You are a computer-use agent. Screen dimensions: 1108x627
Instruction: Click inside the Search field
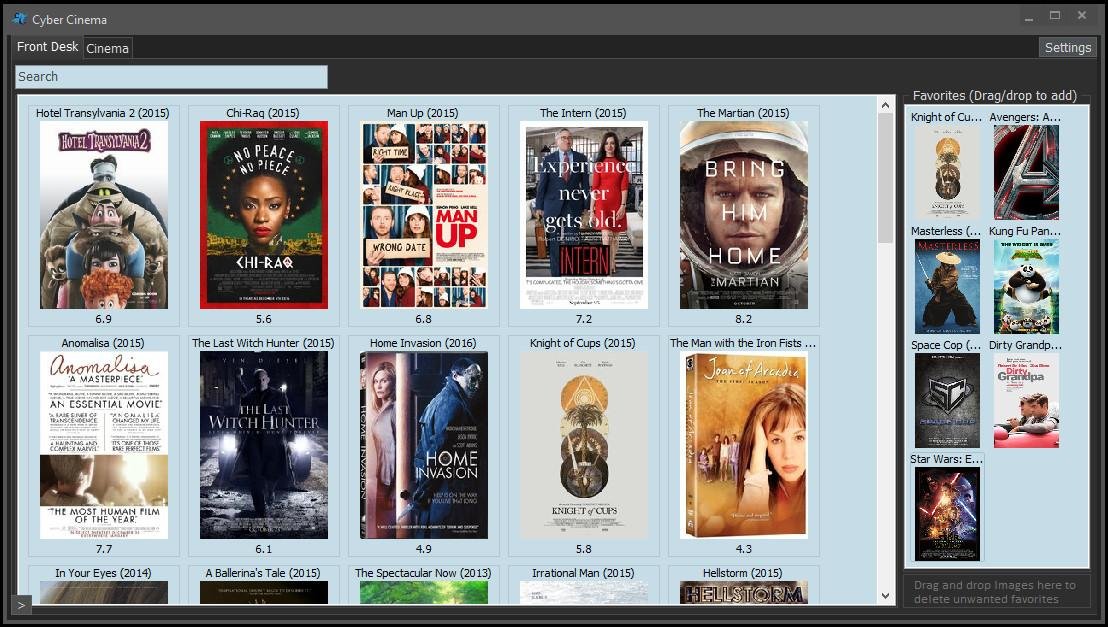tap(170, 76)
